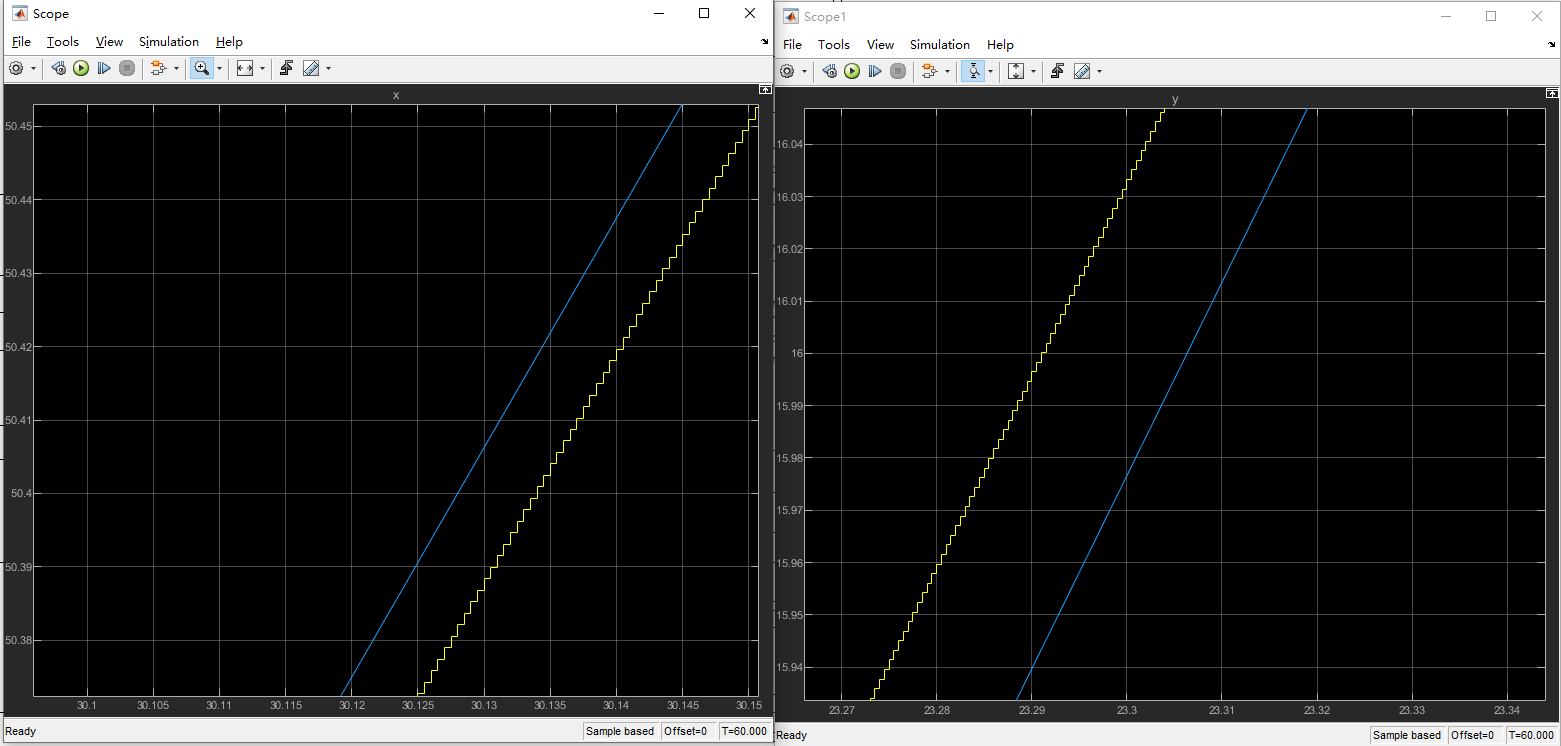This screenshot has height=746, width=1561.
Task: Click the grey stop button in Scope window
Action: [x=127, y=69]
